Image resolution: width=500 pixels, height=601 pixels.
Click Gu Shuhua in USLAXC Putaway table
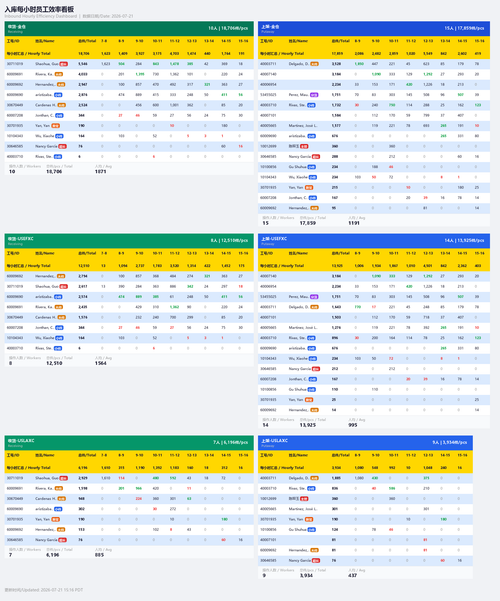298,530
